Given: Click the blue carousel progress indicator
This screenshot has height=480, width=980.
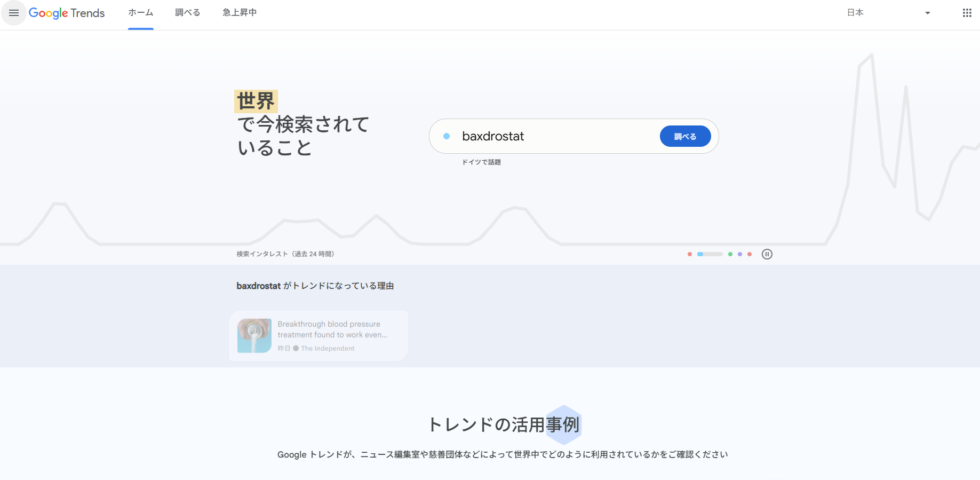Looking at the screenshot, I should 709,254.
